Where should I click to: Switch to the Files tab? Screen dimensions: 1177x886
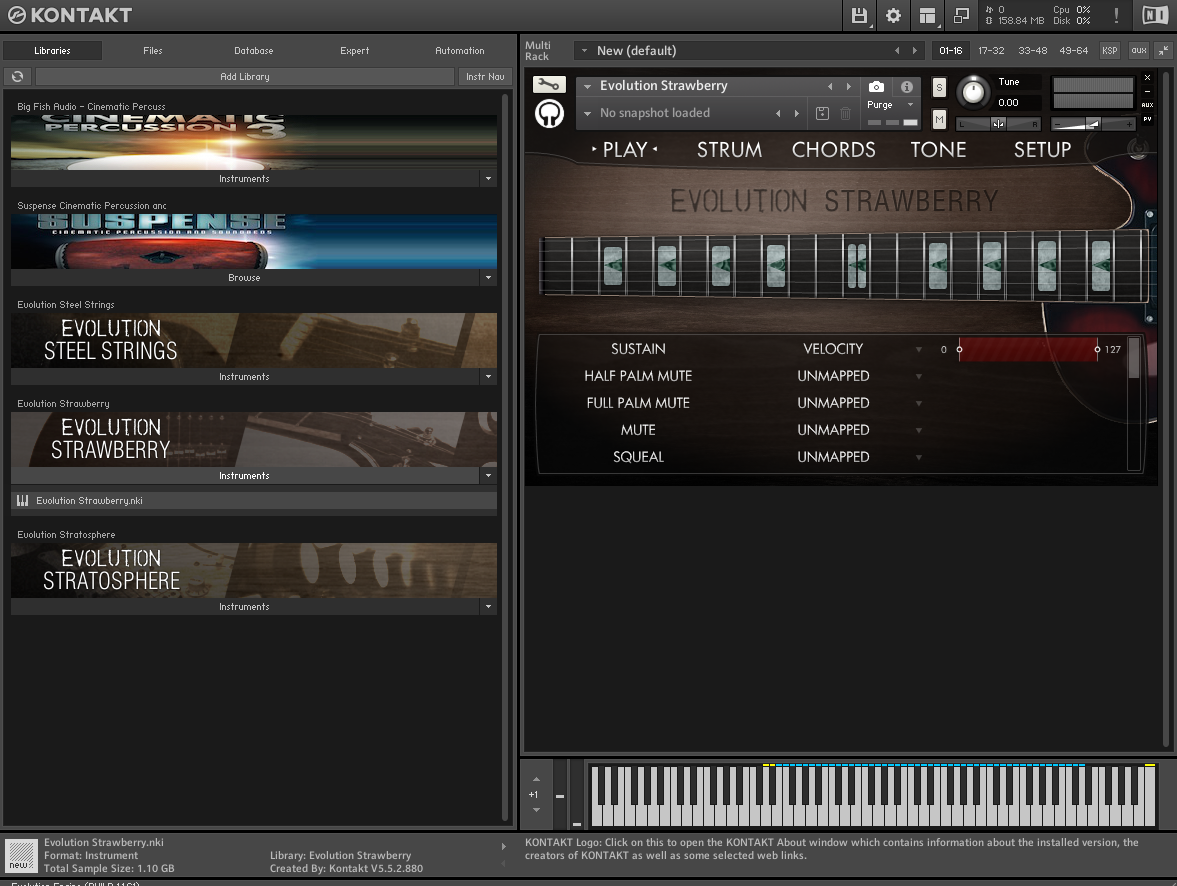(152, 50)
